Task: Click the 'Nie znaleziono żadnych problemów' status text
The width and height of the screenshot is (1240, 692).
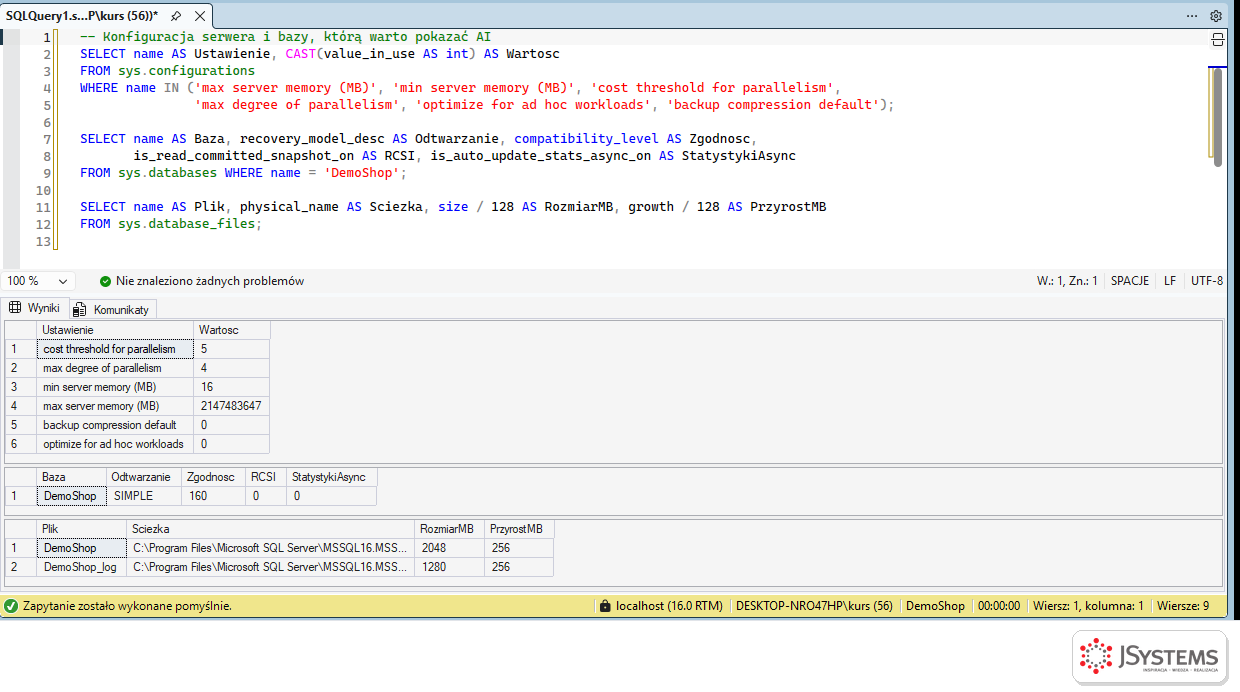Action: coord(210,281)
